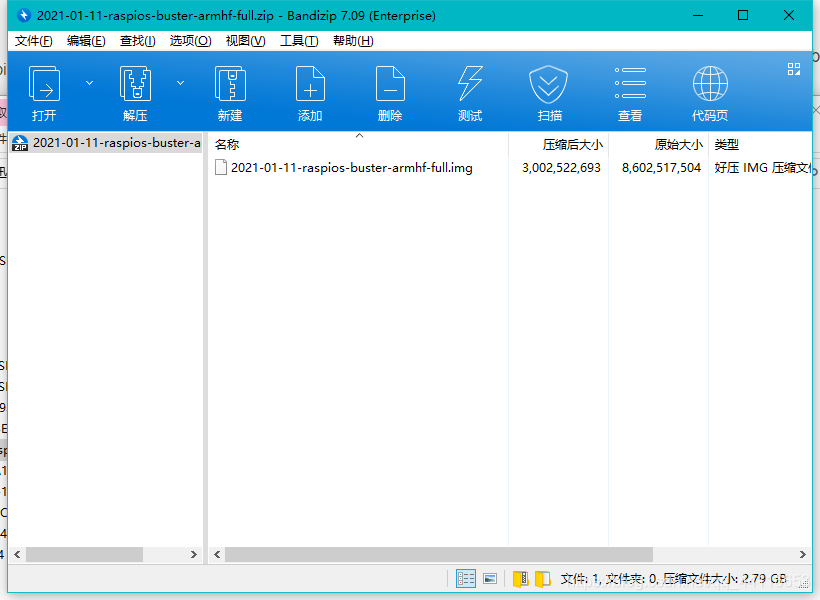Switch to image preview view in status bar

(x=490, y=579)
